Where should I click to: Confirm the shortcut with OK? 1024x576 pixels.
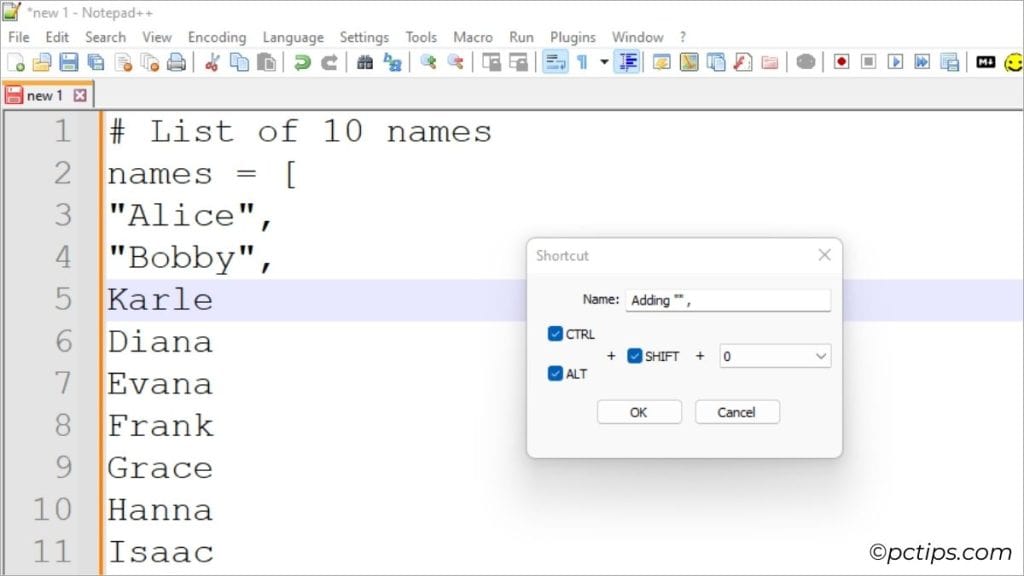coord(638,411)
